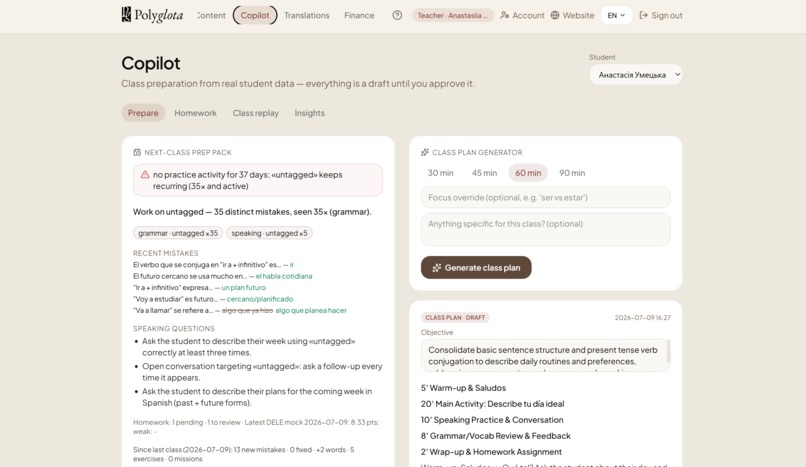This screenshot has height=467, width=806.
Task: Click the 20' Main Activity: Describe tu día ideal item
Action: 492,404
